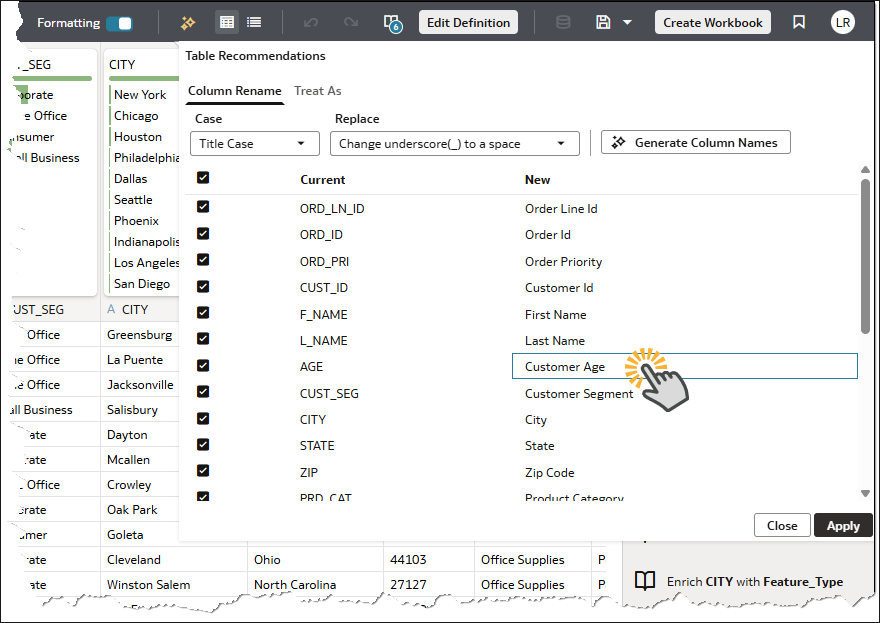Open the LR user avatar menu

tap(843, 21)
